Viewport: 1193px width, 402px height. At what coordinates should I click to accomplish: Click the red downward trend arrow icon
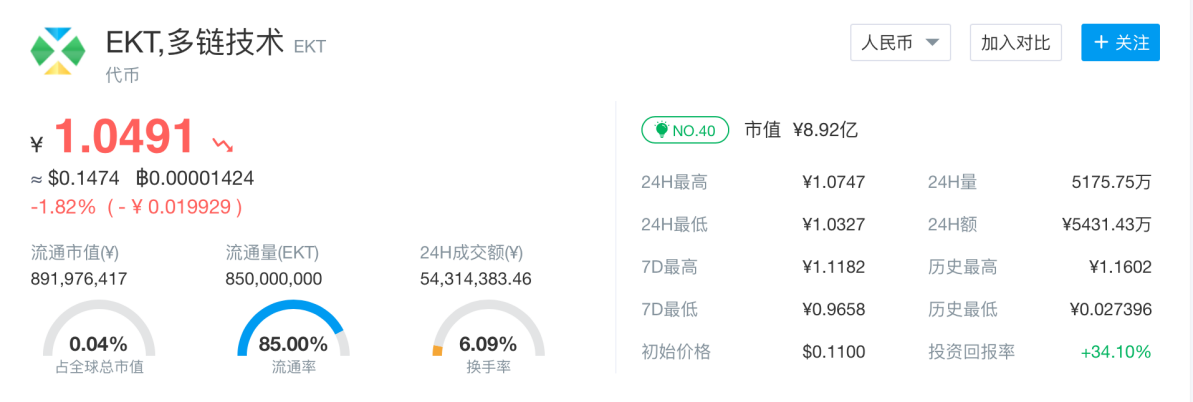(223, 142)
